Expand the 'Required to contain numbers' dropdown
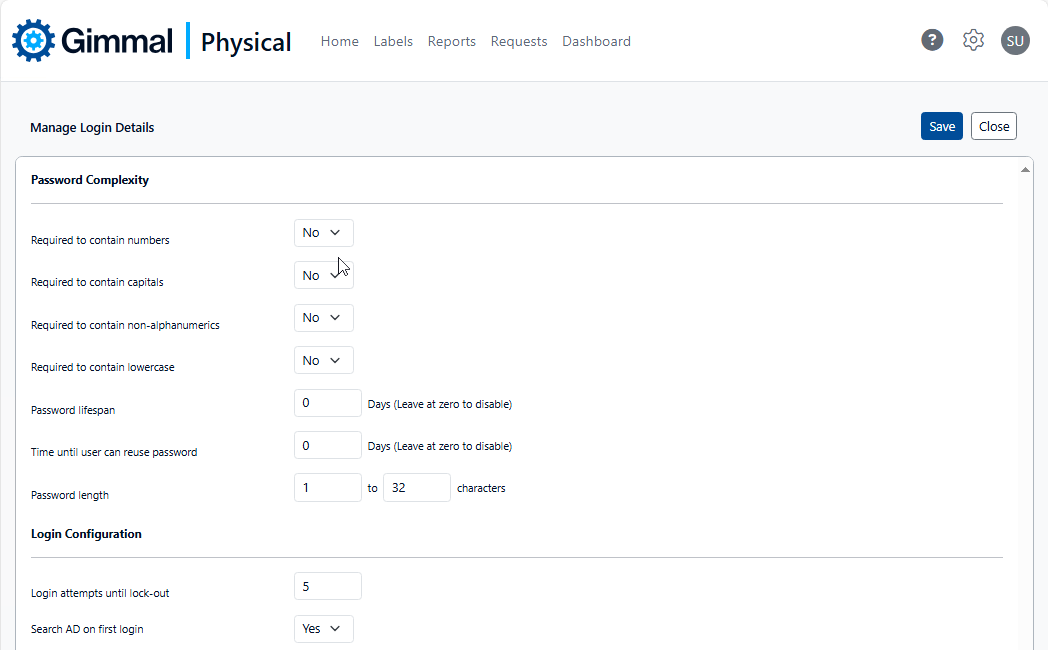The image size is (1048, 650). (x=323, y=232)
